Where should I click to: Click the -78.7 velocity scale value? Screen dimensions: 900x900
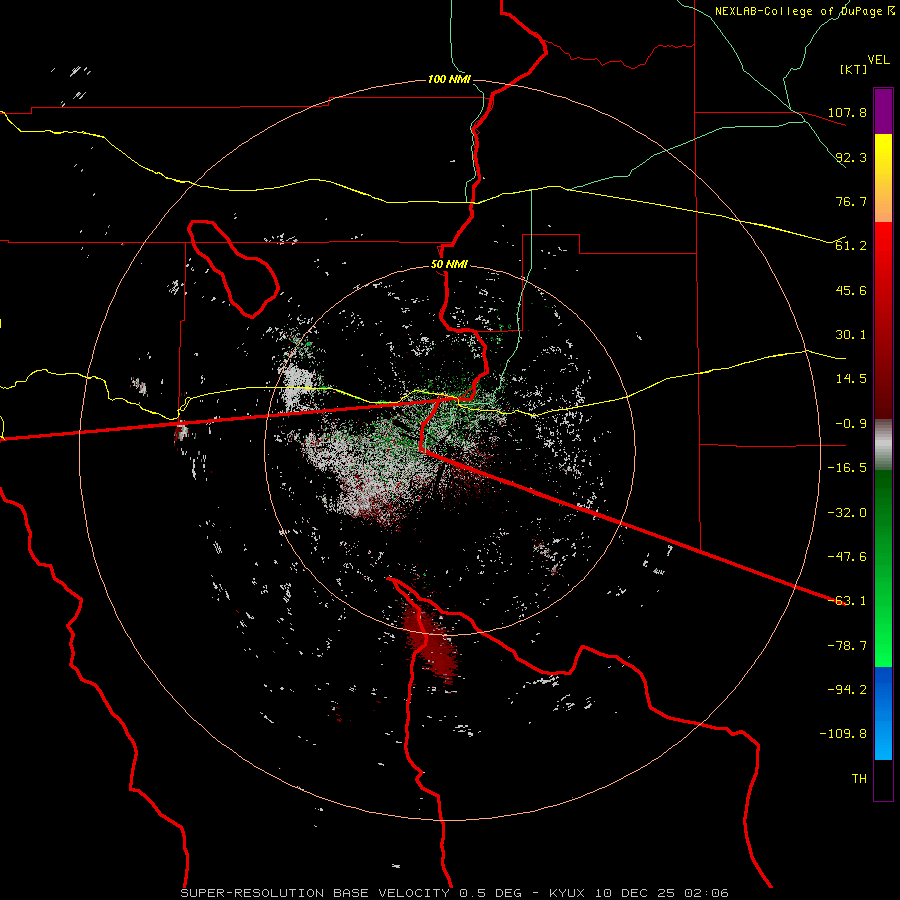coord(847,646)
